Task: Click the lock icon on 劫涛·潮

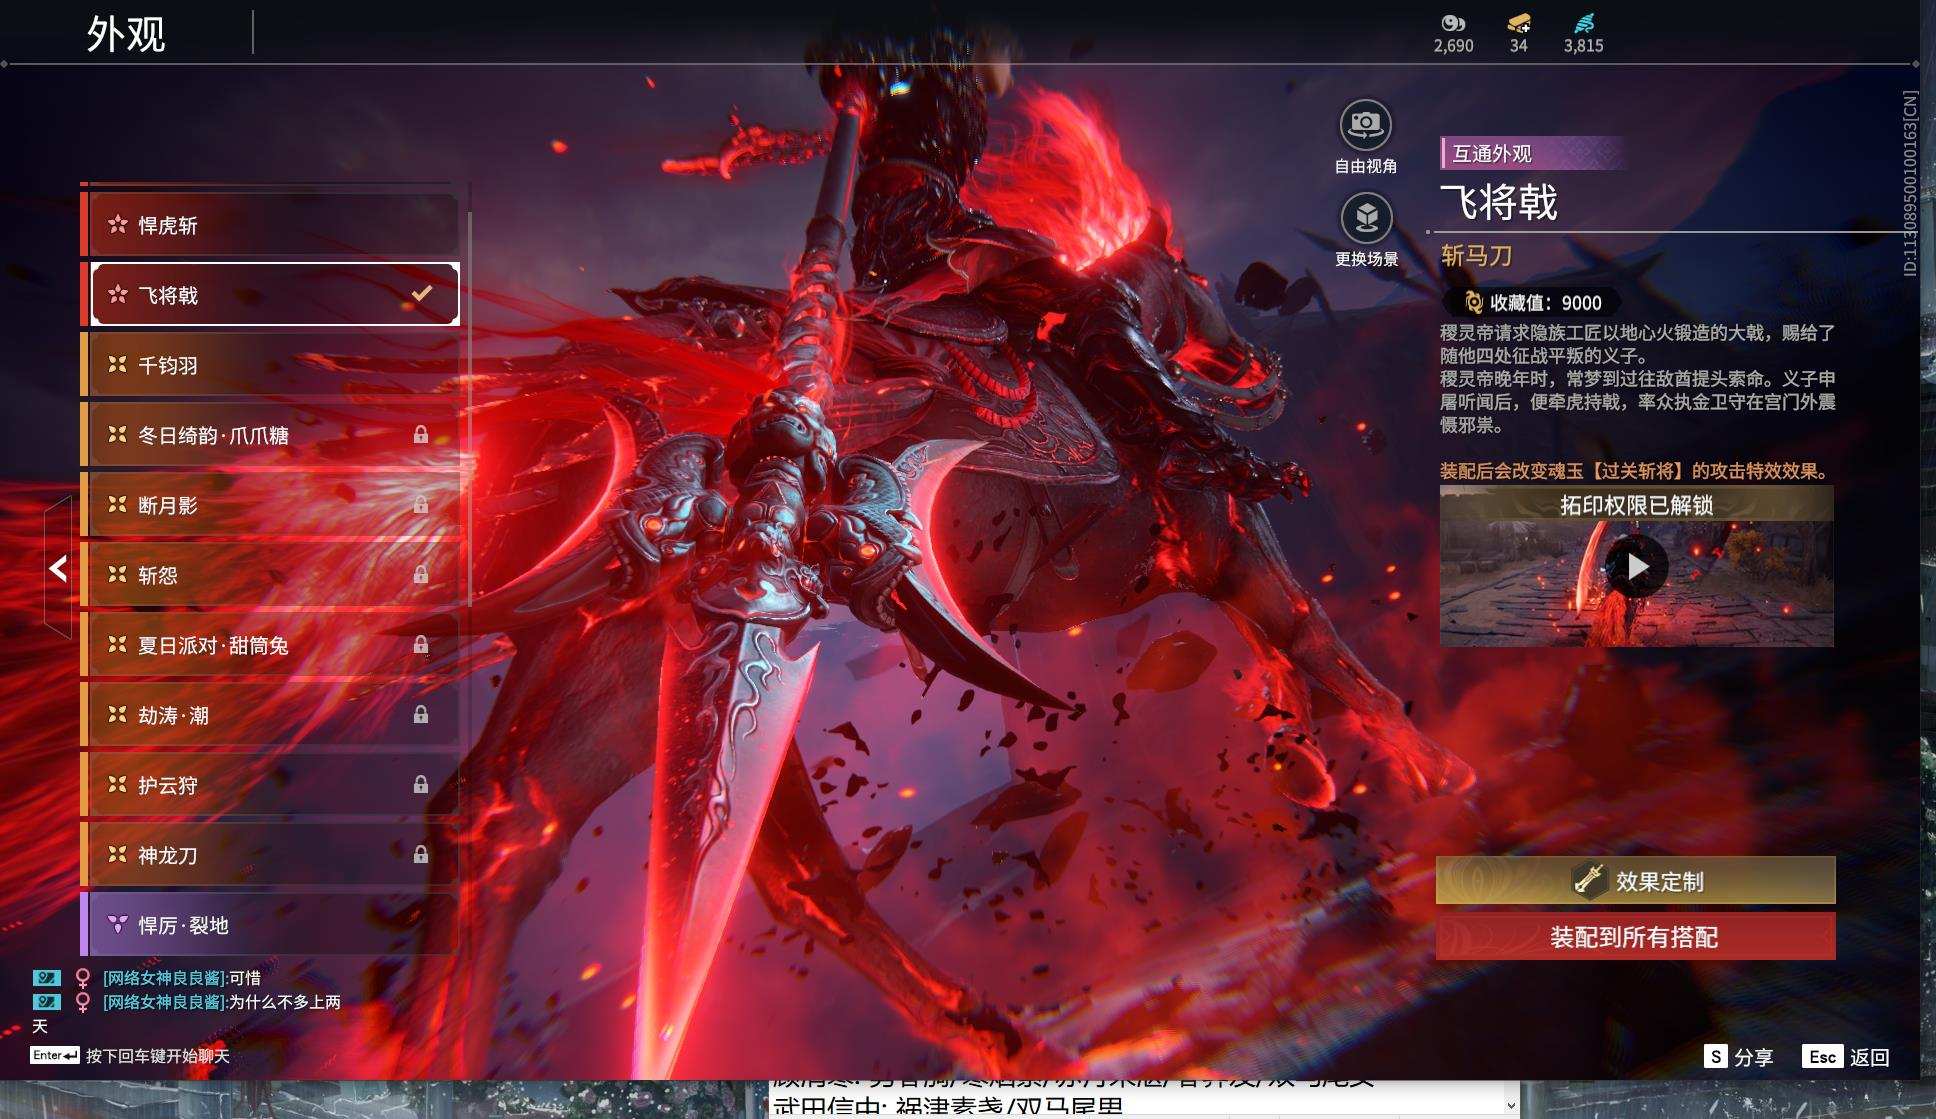Action: tap(421, 715)
